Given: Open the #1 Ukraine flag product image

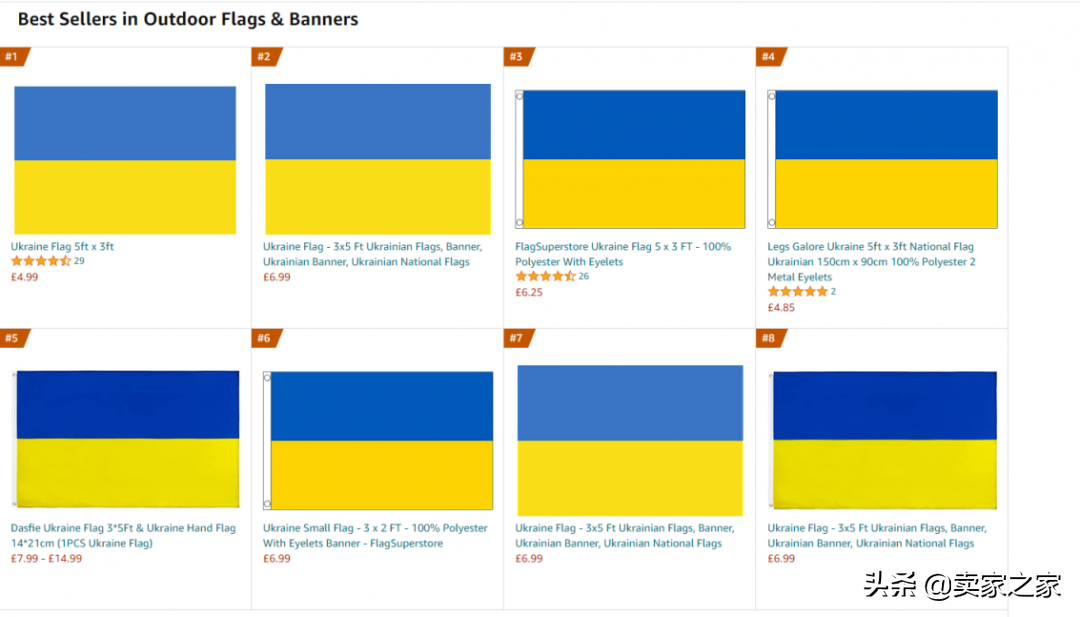Looking at the screenshot, I should coord(125,160).
